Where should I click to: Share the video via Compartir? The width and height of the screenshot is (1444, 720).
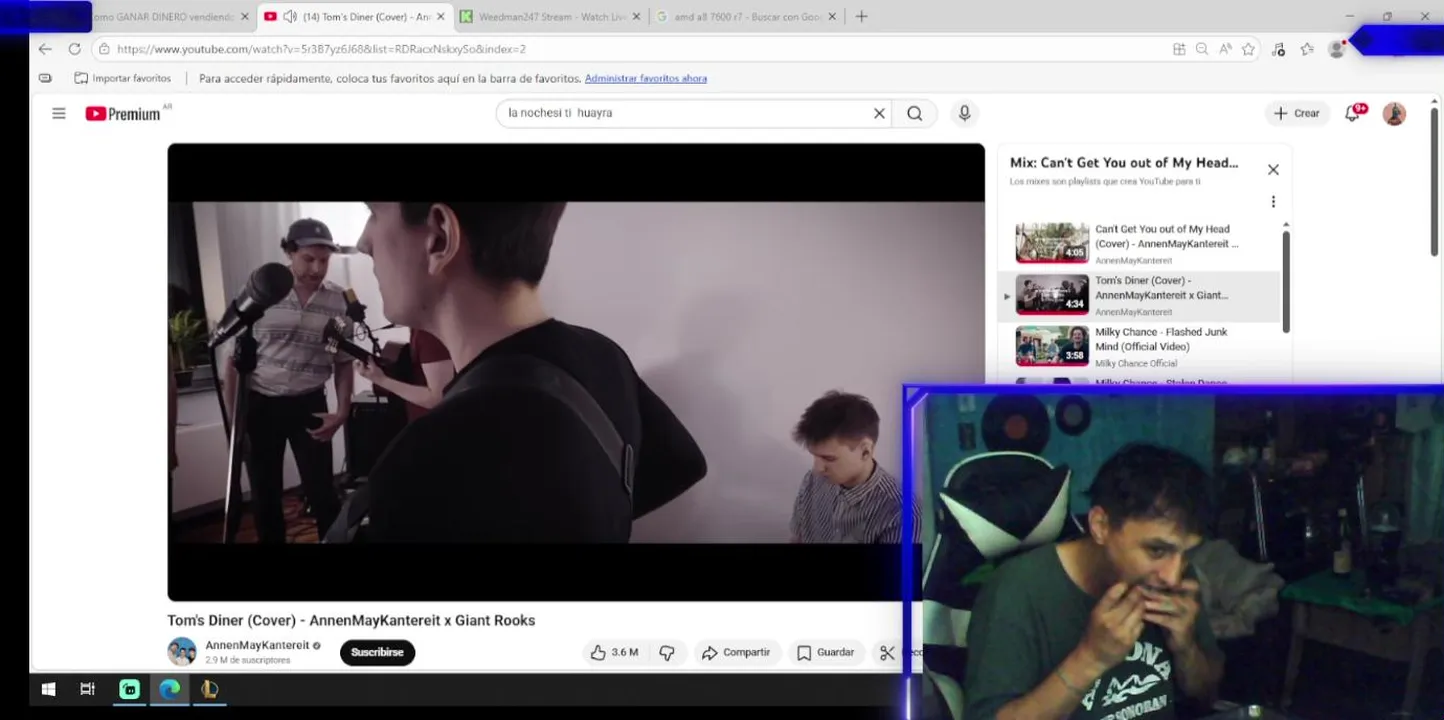(736, 653)
